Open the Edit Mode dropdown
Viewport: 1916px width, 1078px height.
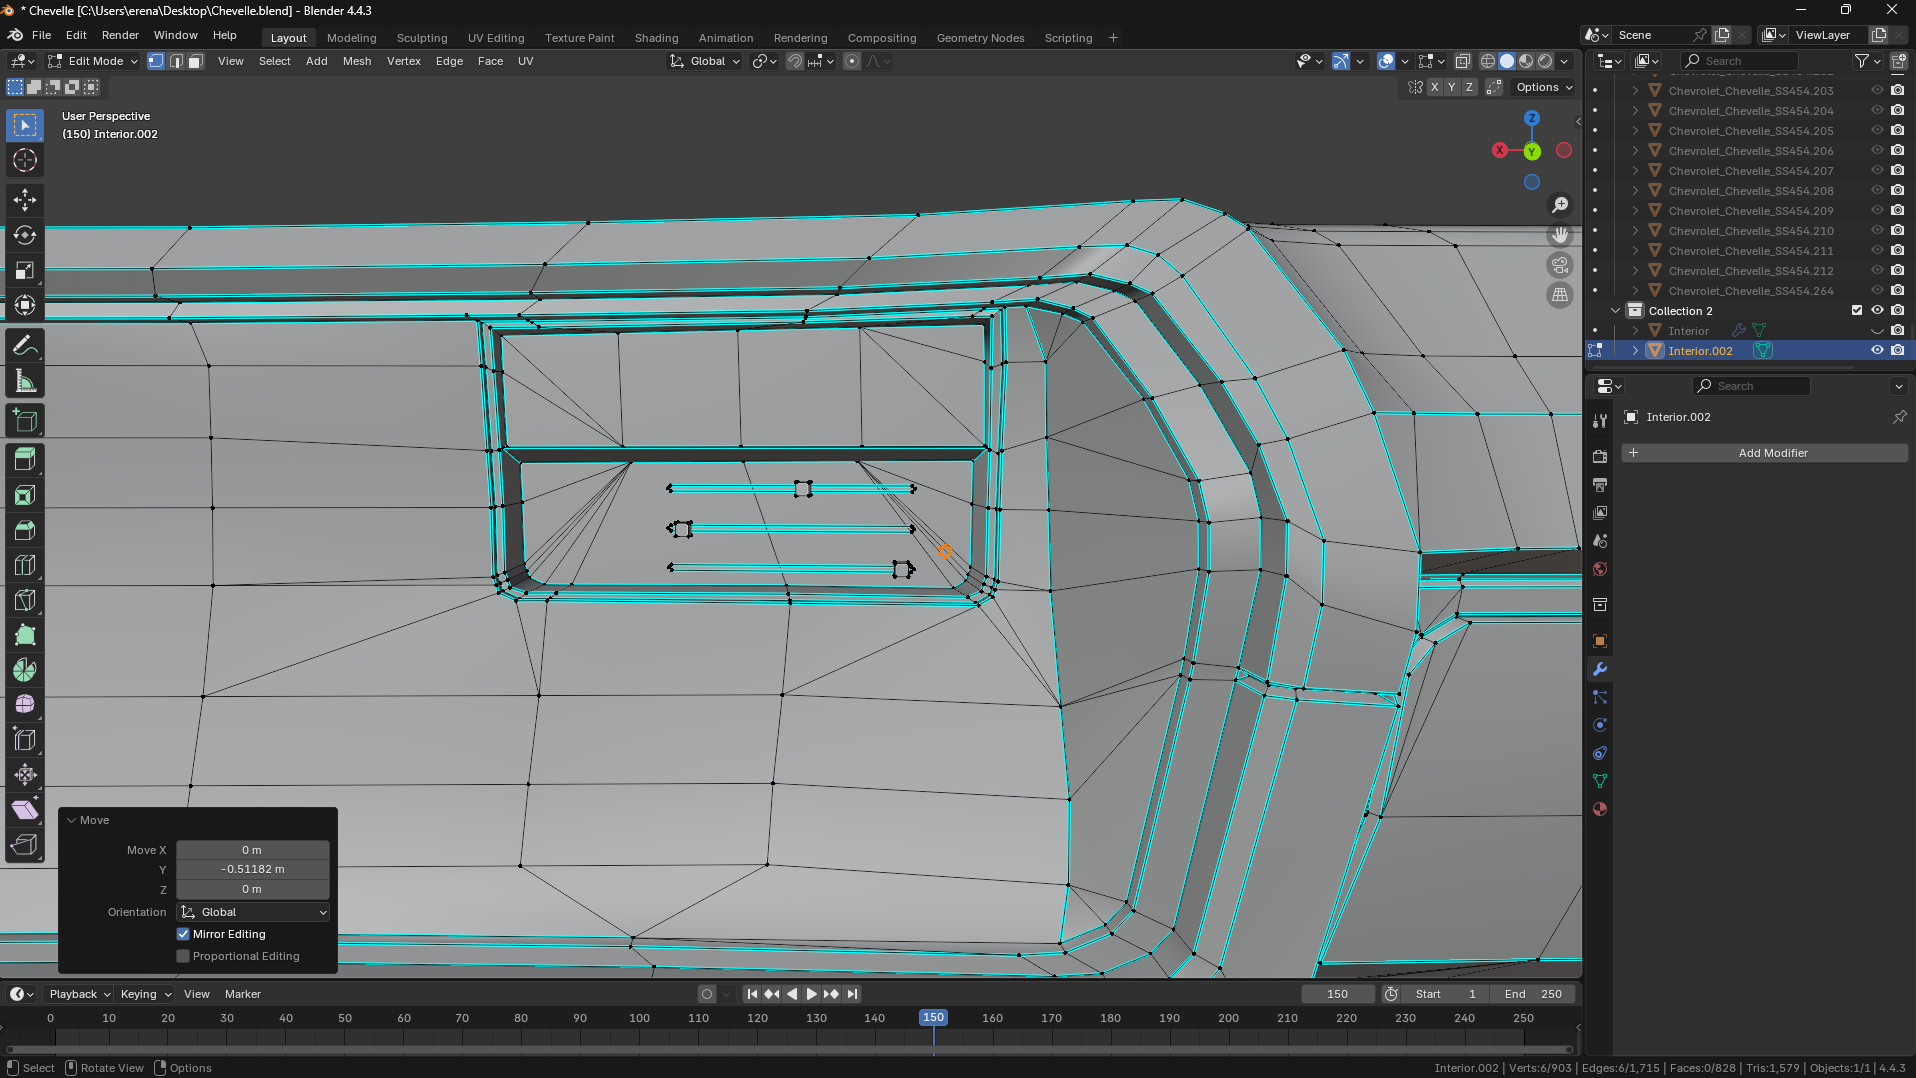94,61
